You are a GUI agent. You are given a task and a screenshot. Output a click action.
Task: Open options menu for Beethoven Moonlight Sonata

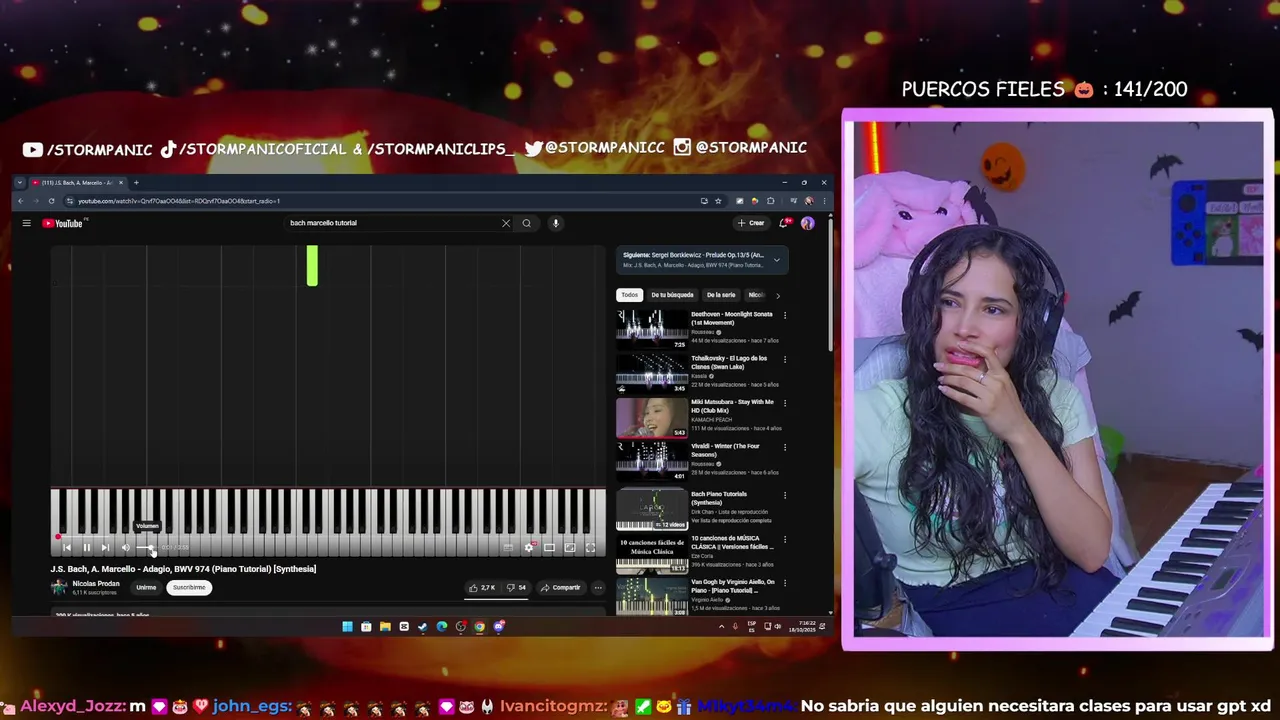click(x=784, y=315)
